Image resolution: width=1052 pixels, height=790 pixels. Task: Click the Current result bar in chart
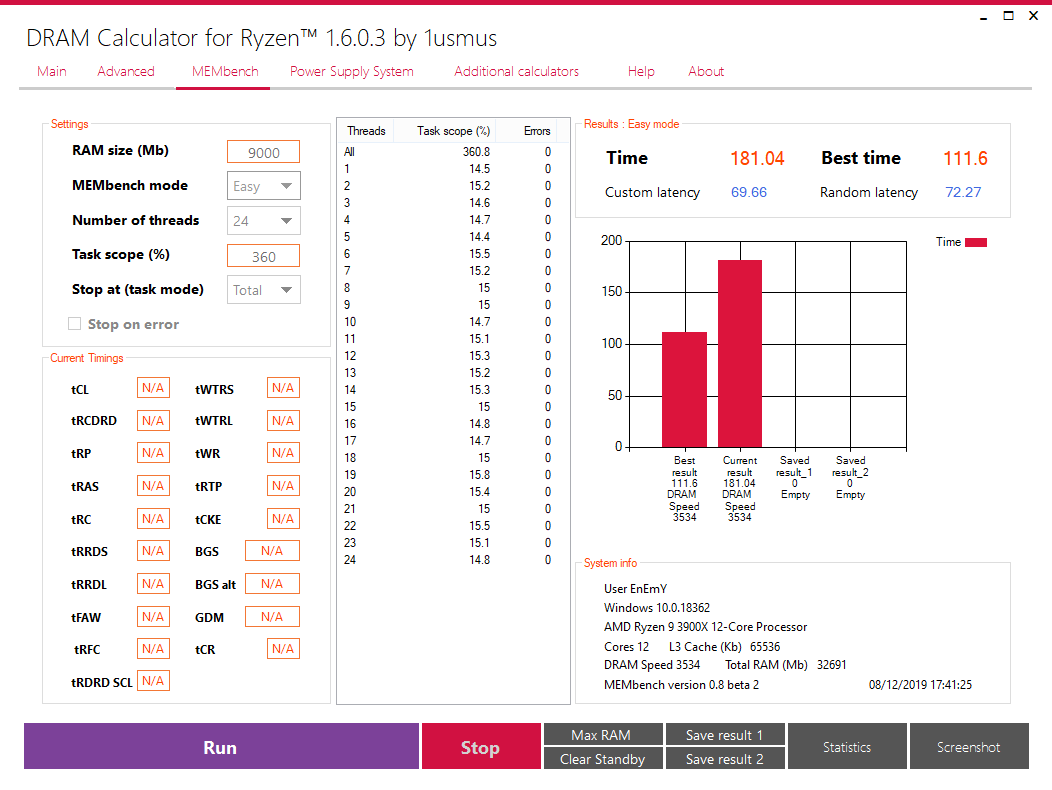pyautogui.click(x=740, y=353)
